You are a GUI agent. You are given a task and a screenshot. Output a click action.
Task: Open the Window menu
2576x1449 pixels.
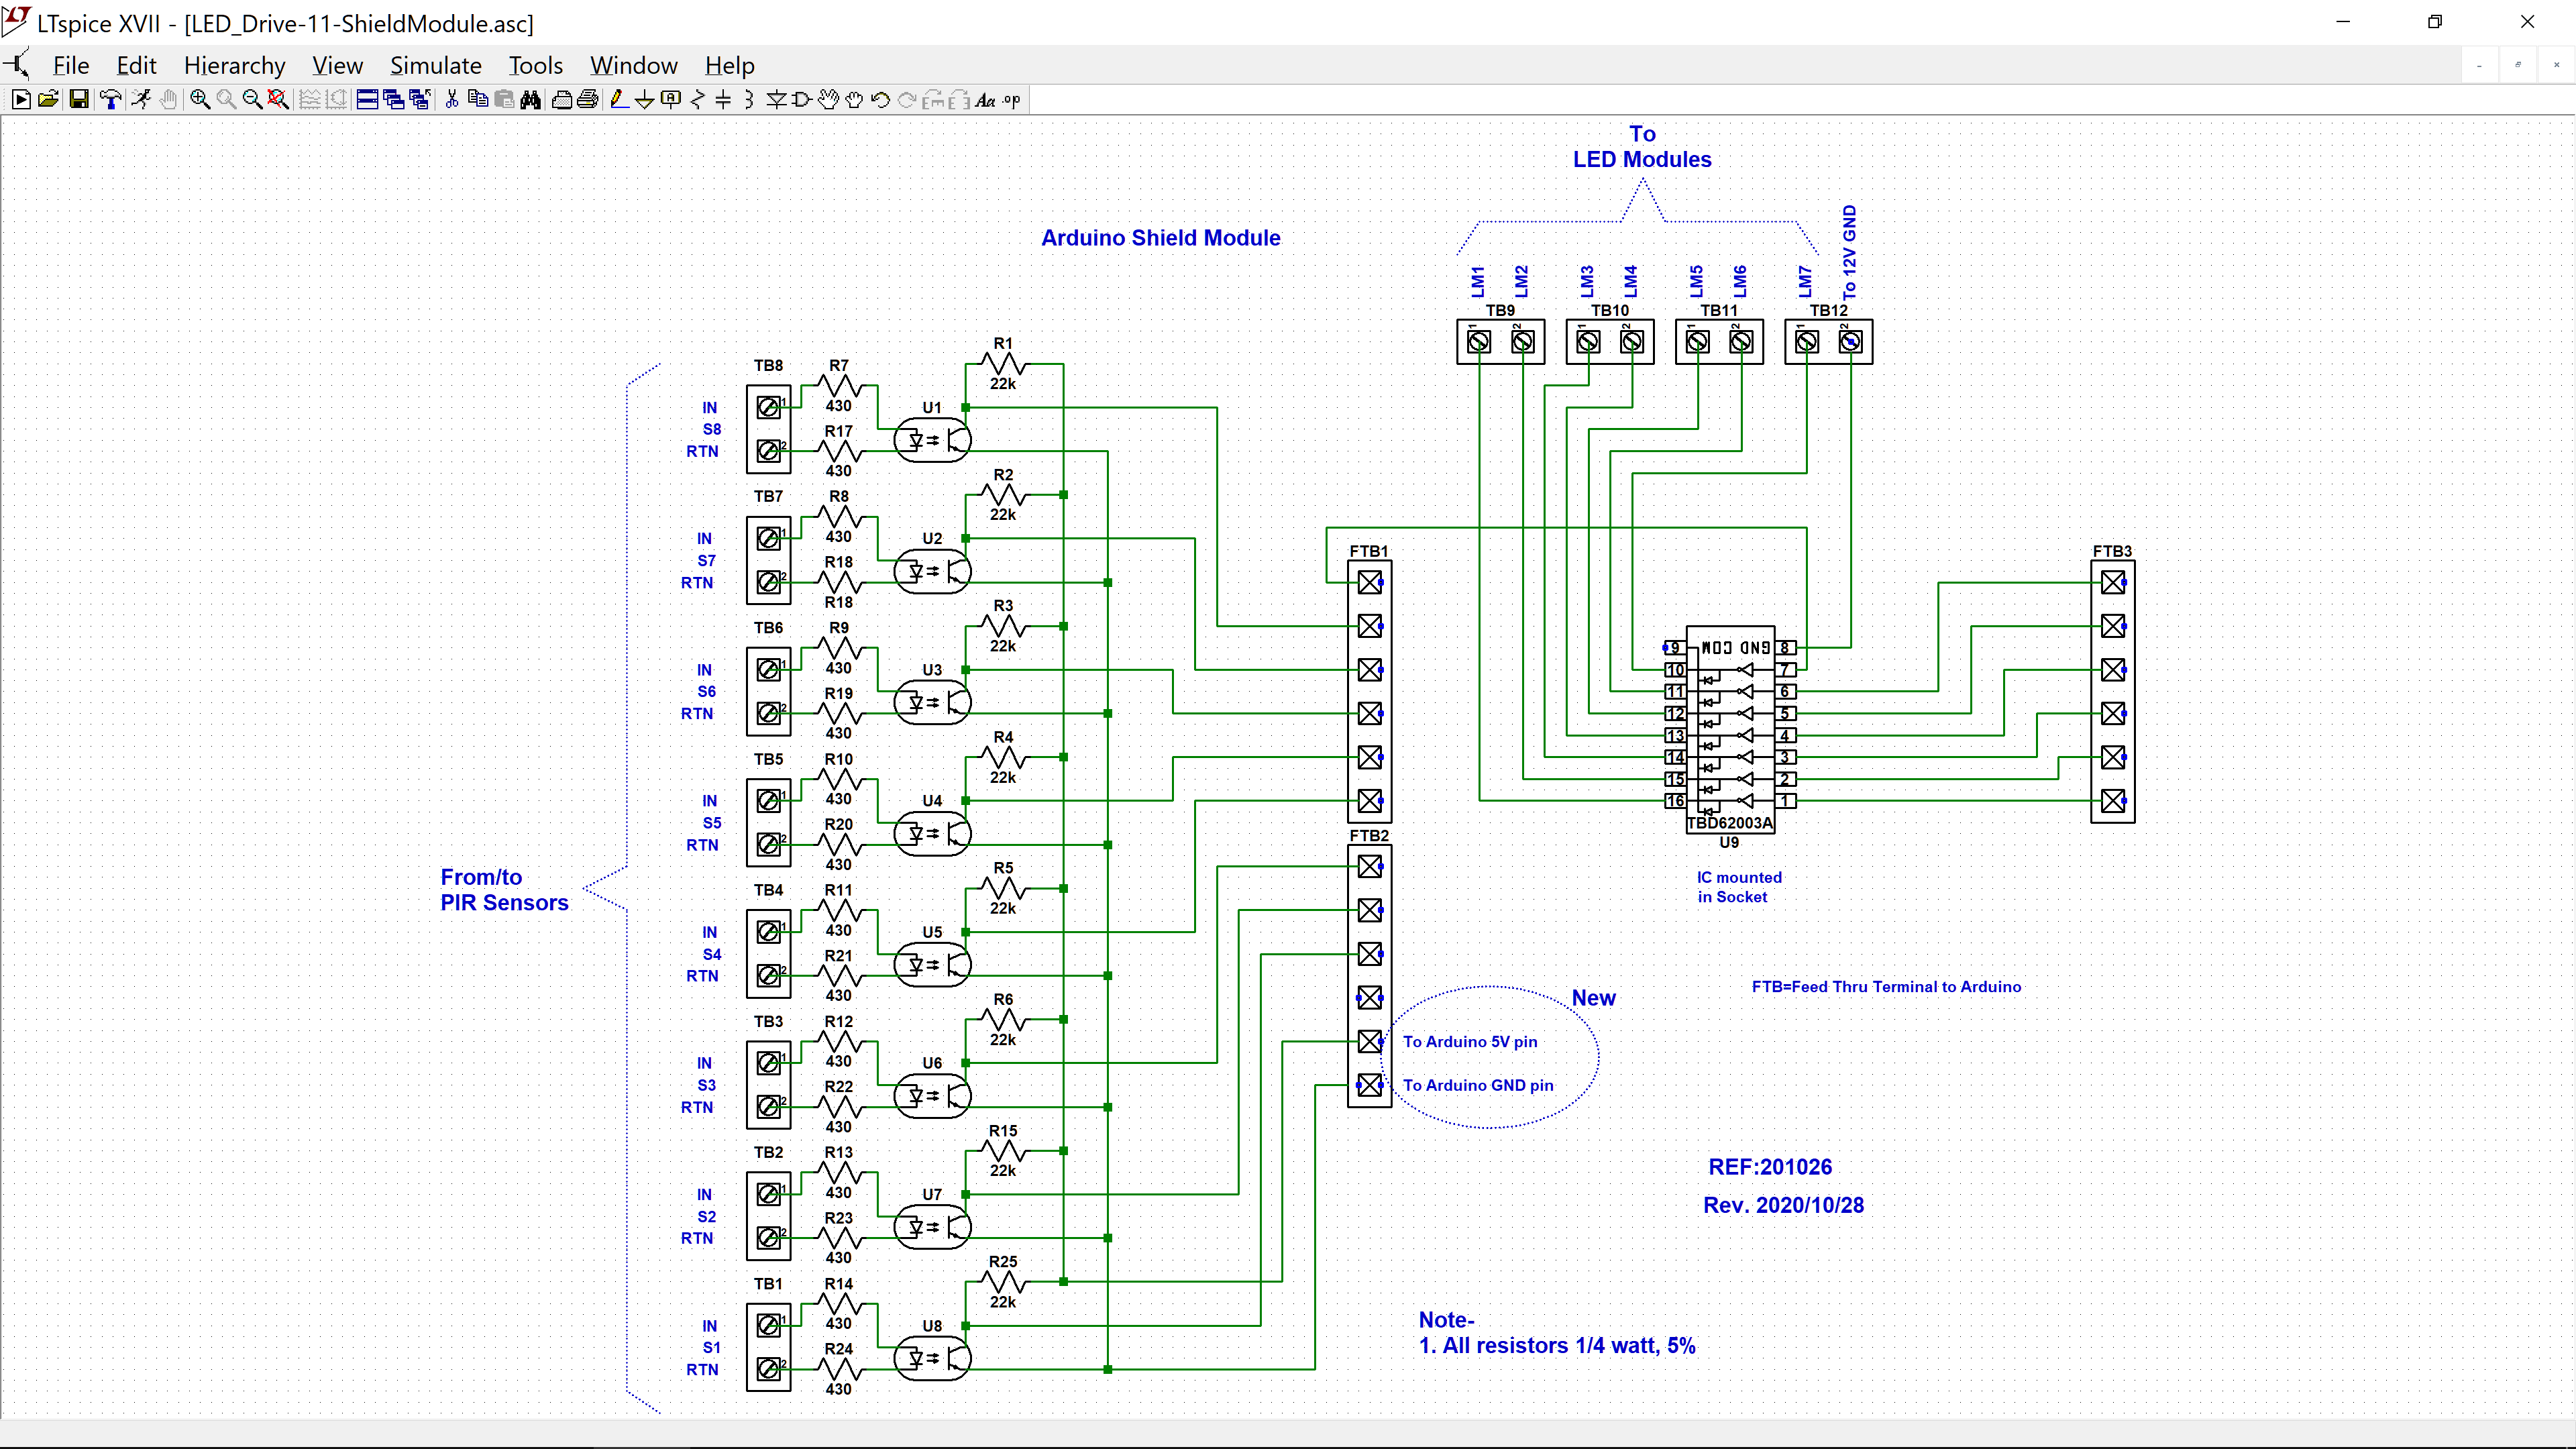pyautogui.click(x=633, y=65)
